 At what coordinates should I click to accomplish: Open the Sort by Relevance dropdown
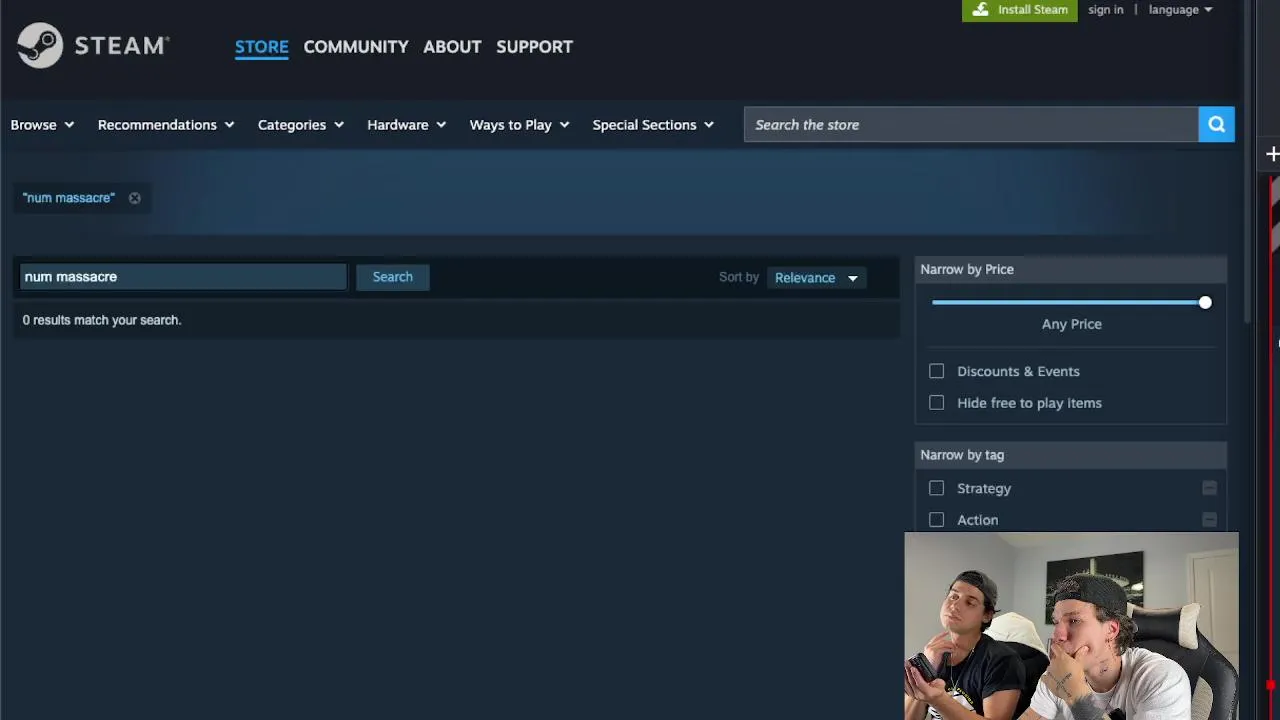[816, 278]
